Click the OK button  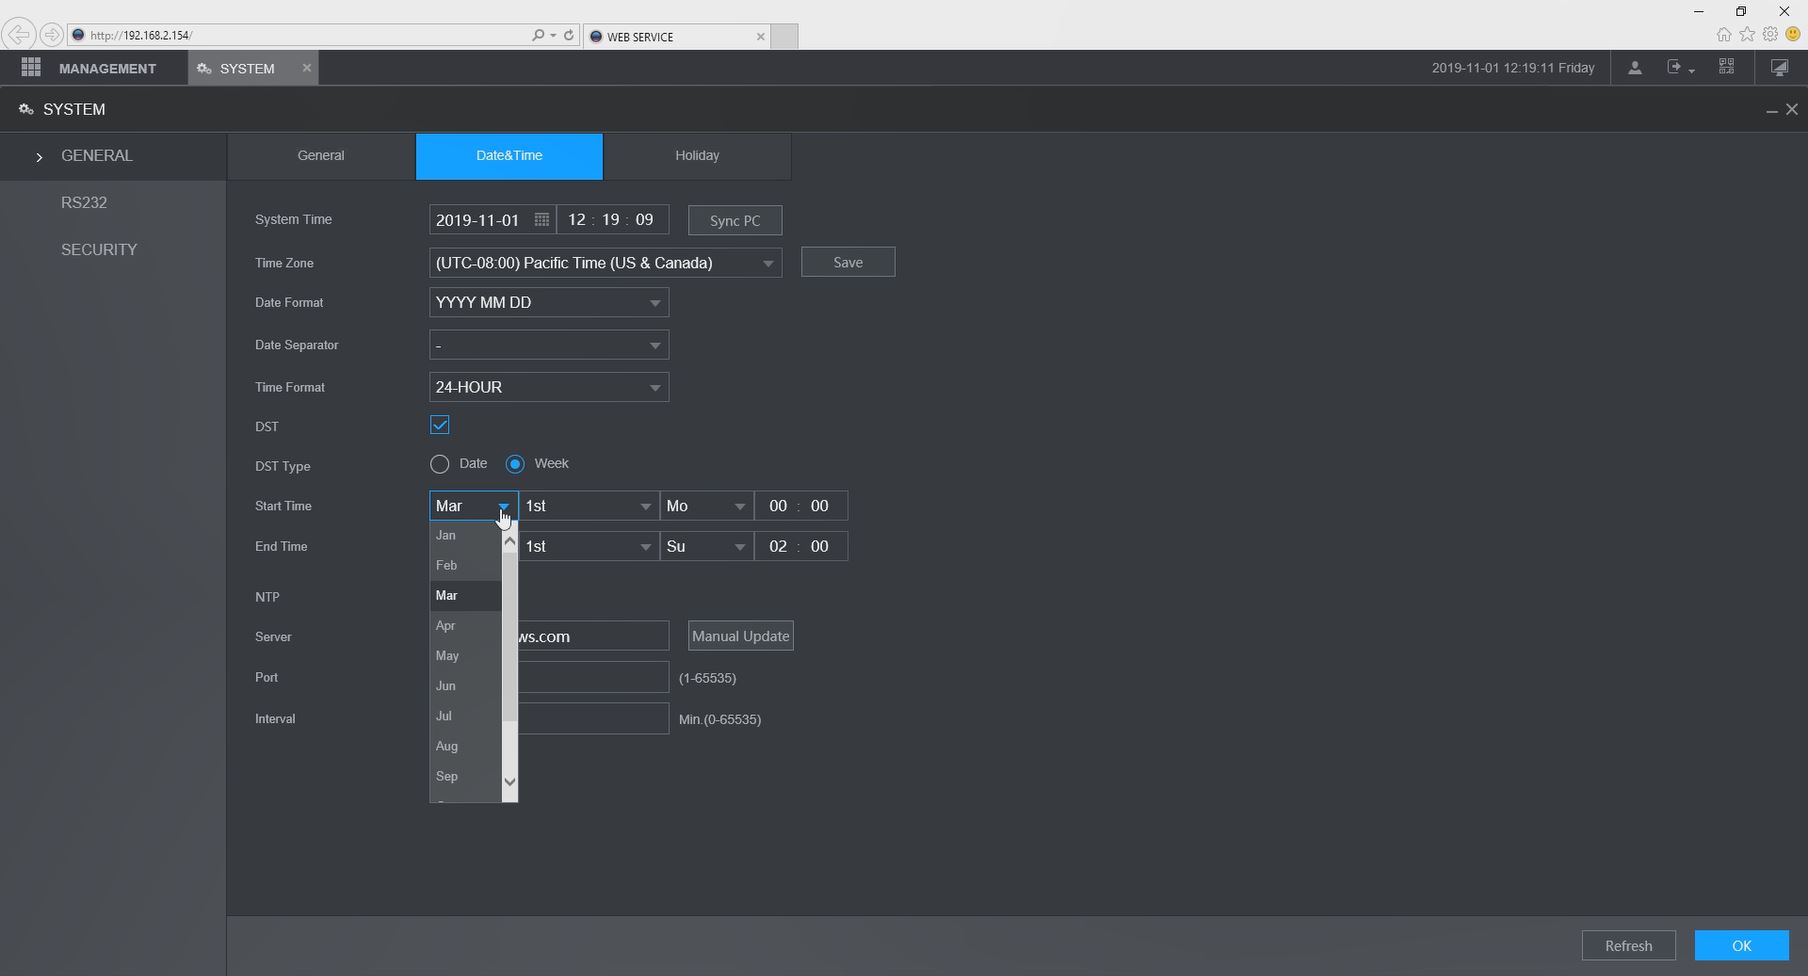pos(1742,946)
